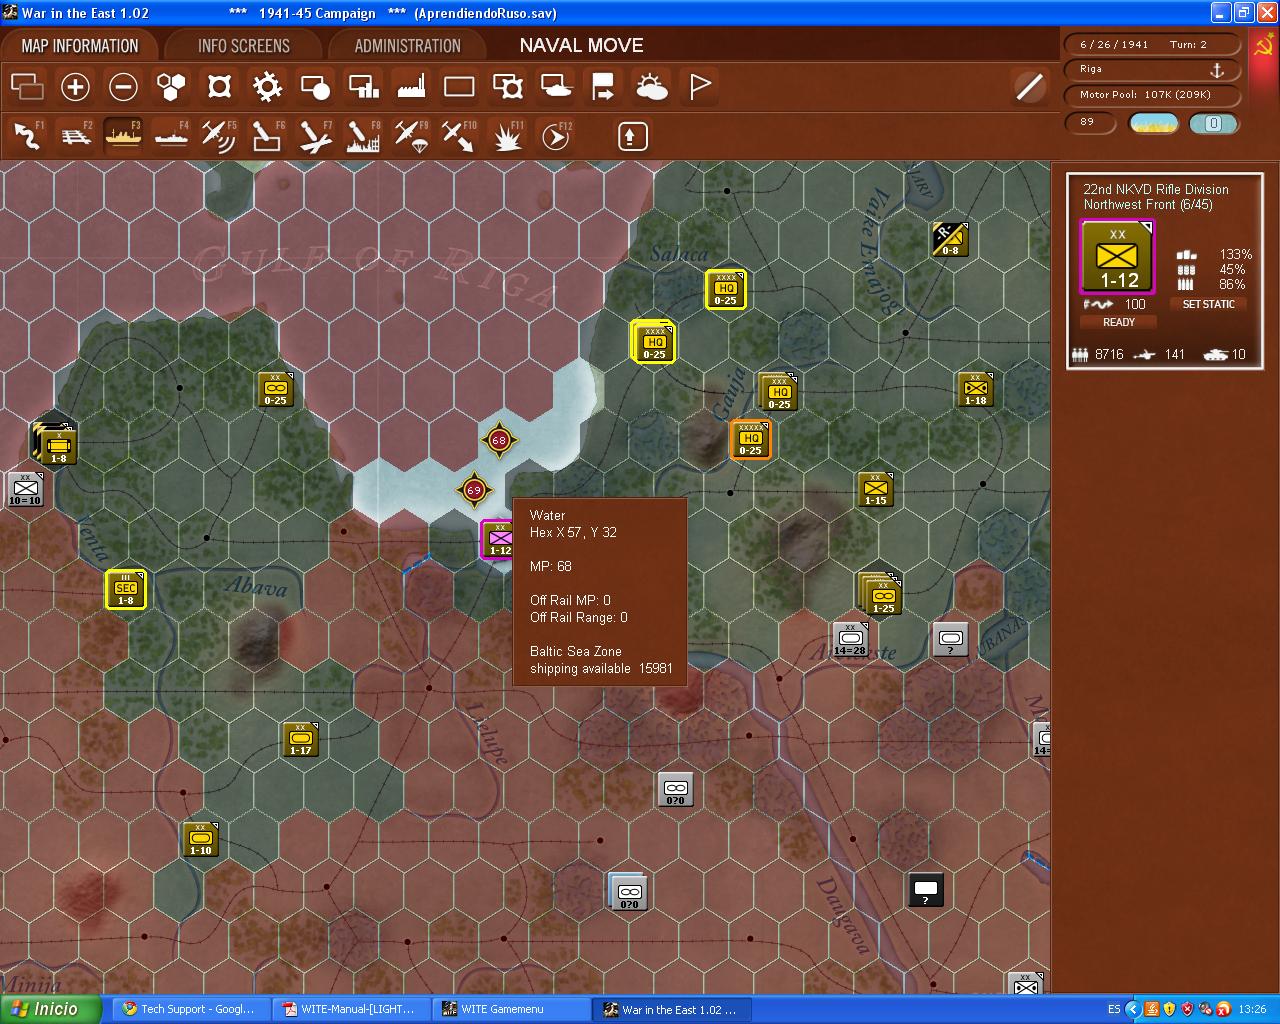
Task: Click the ES language indicator in tray
Action: tap(1114, 1010)
